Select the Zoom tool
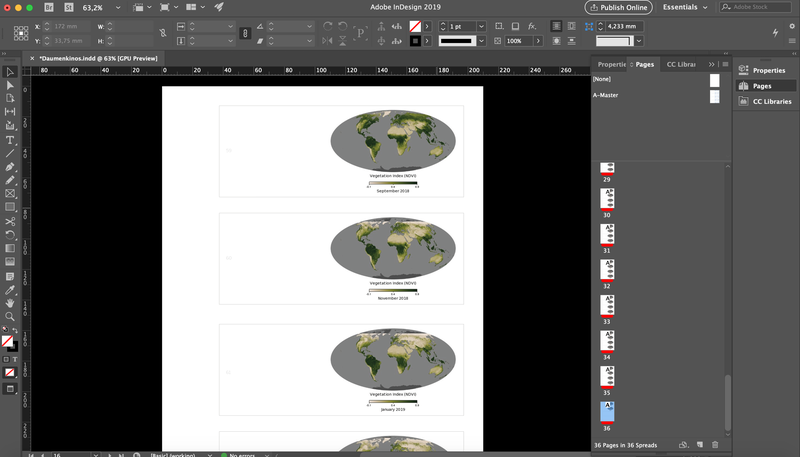 10,317
